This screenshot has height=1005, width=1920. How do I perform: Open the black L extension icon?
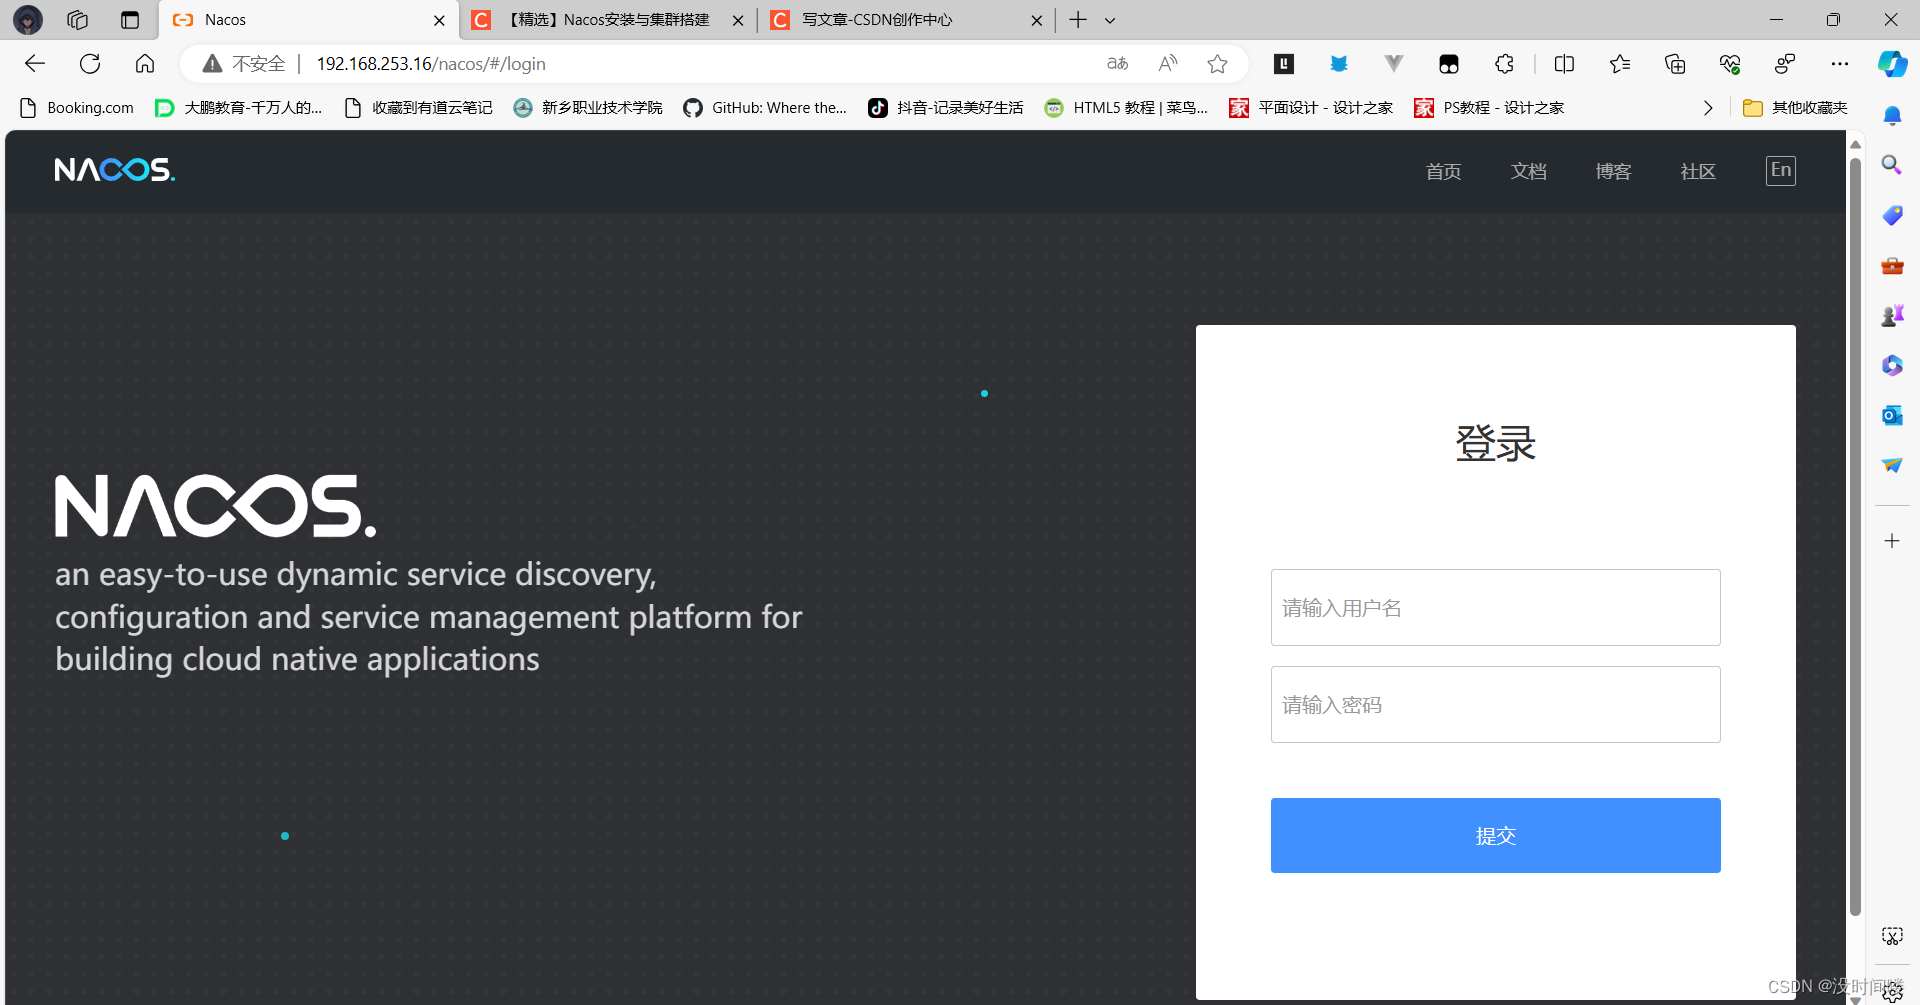[x=1284, y=64]
